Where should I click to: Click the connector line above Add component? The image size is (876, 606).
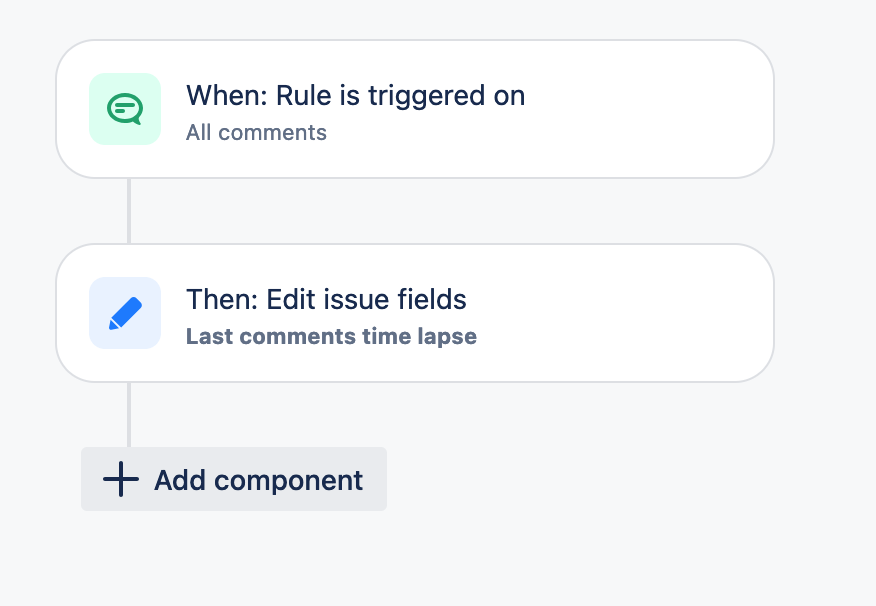pyautogui.click(x=129, y=415)
